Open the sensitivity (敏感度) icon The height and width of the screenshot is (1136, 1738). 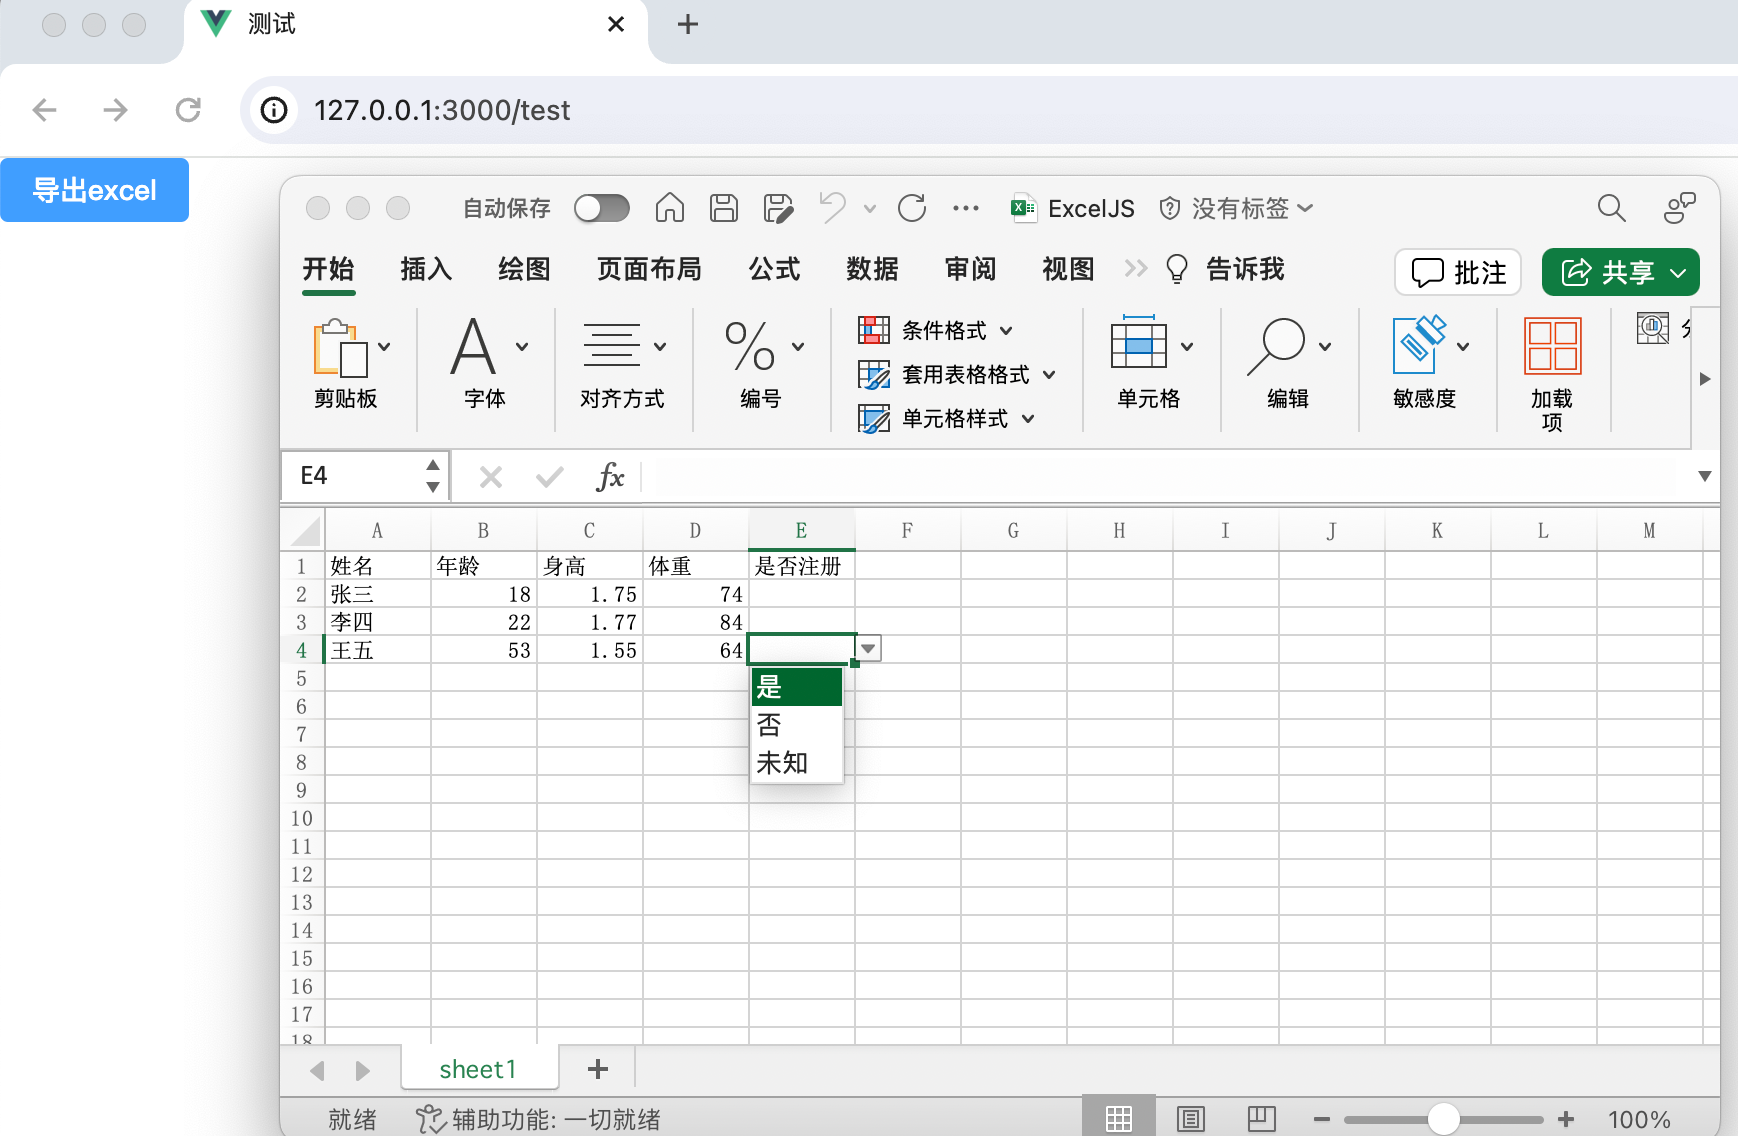click(1419, 345)
